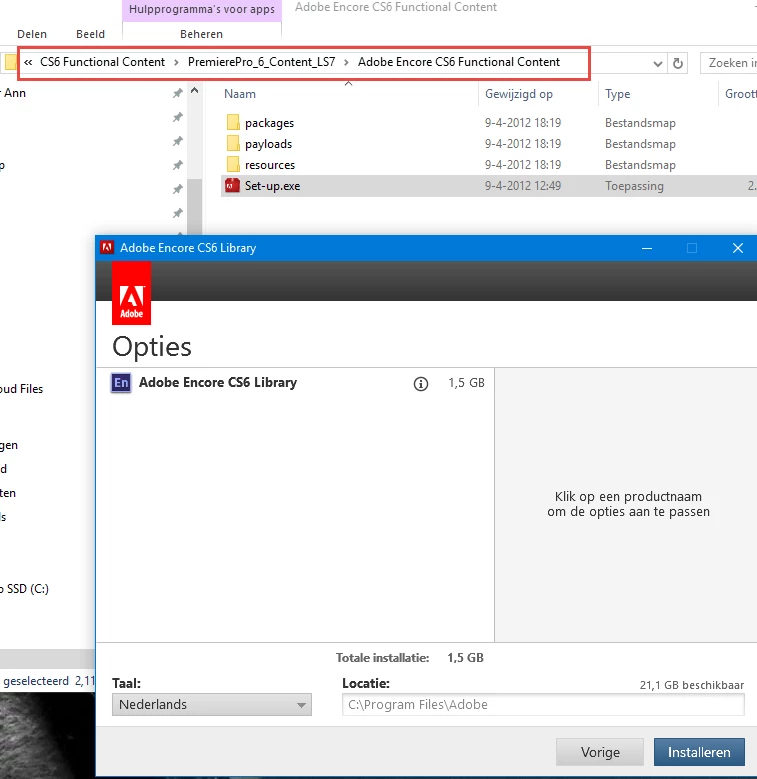
Task: Select the packages folder name
Action: (269, 123)
